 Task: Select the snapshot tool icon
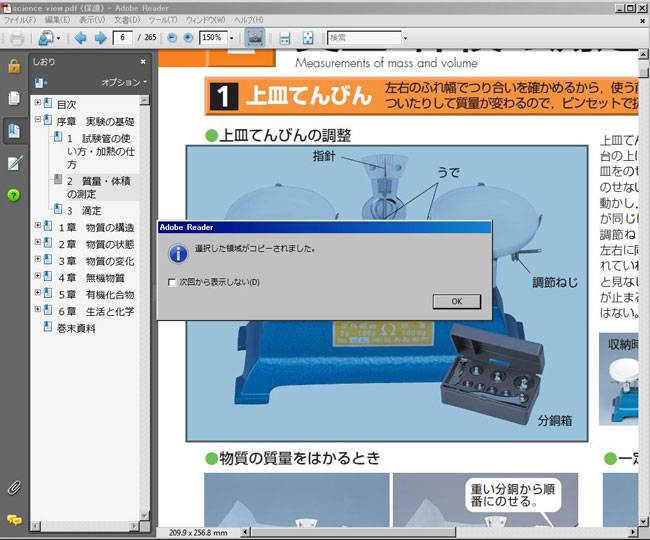(x=255, y=38)
